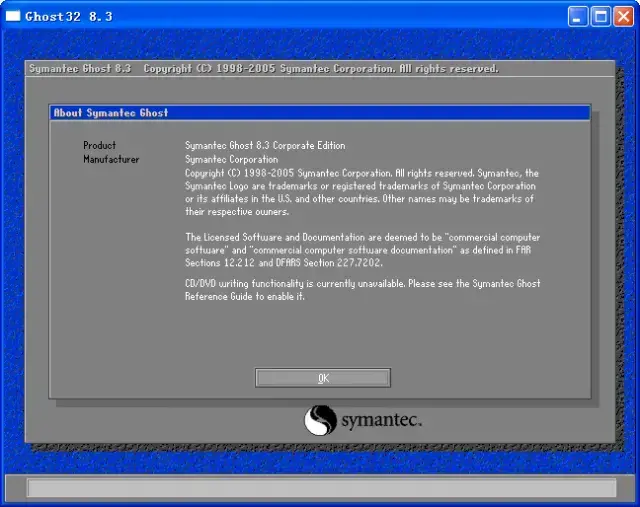Screen dimensions: 640x507
Task: Click the "Symantec Corporation" manufacturer value
Action: click(231, 159)
